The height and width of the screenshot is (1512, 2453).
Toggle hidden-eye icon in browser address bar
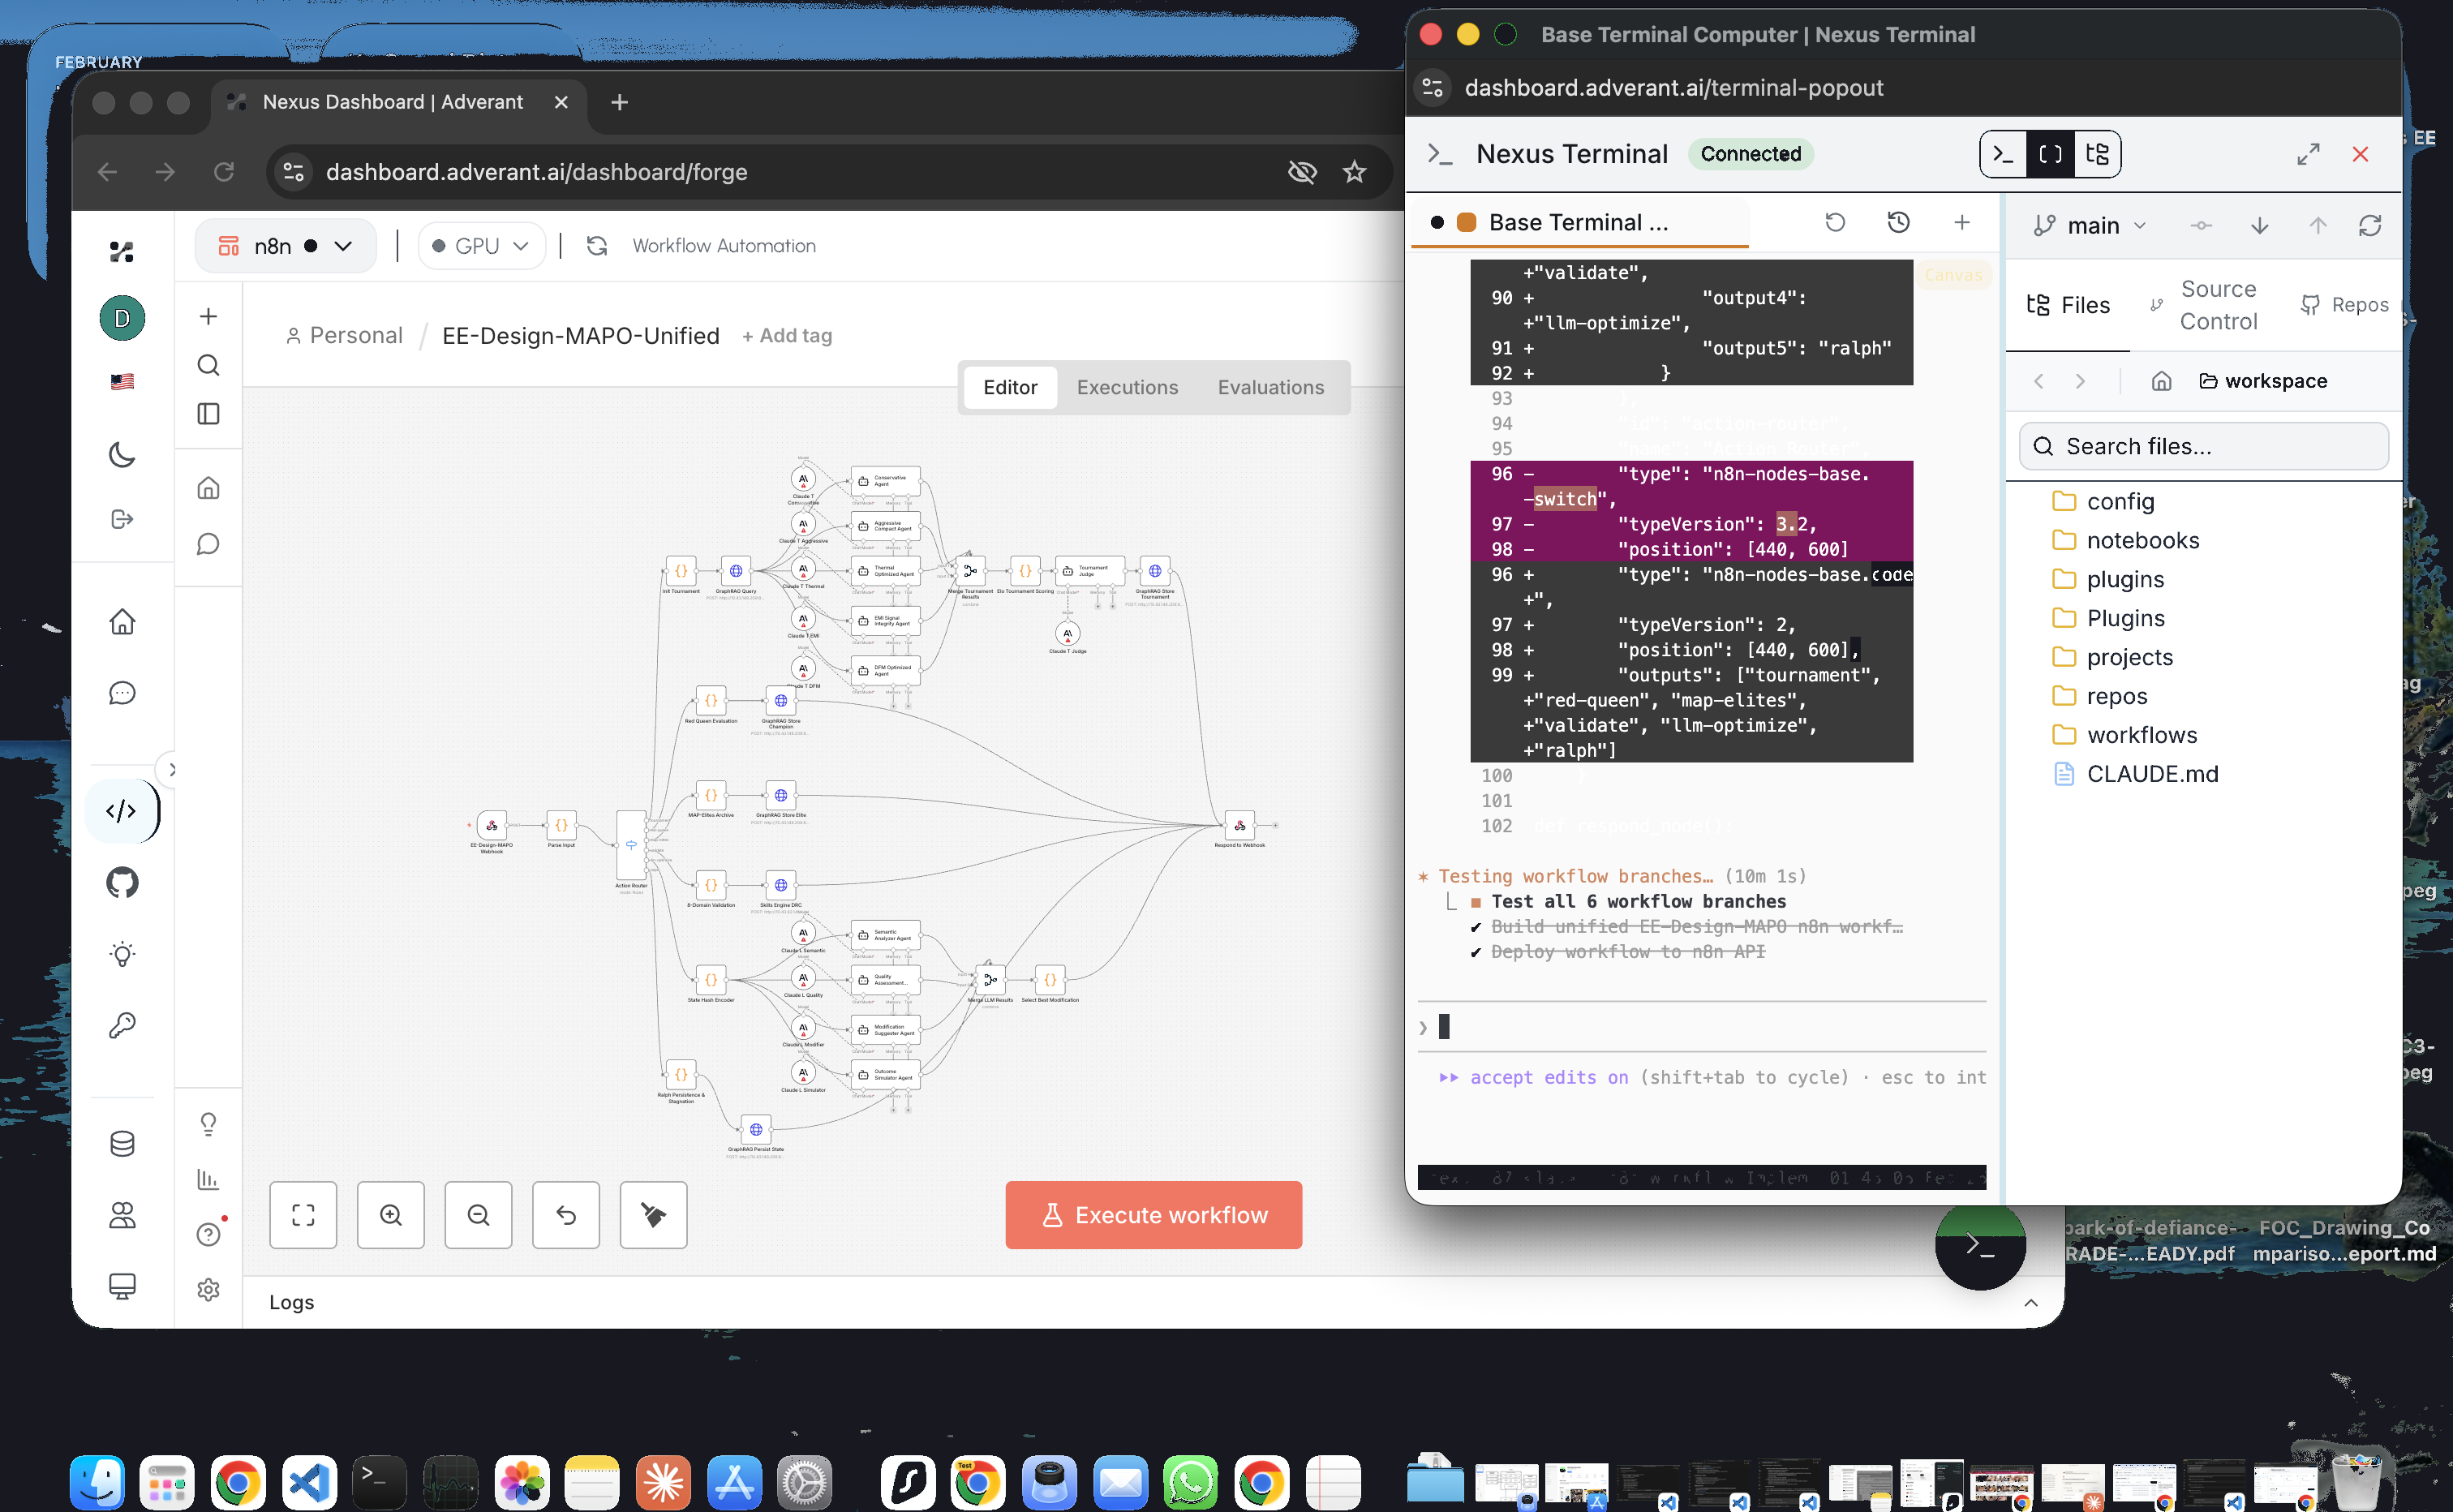click(x=1303, y=172)
